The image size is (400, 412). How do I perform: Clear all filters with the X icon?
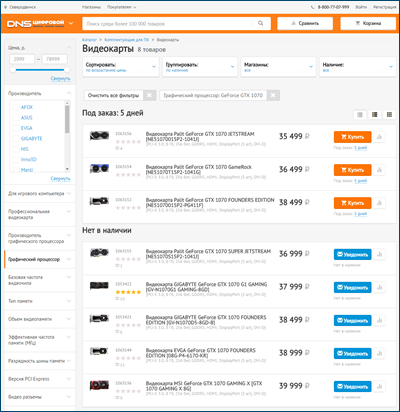pyautogui.click(x=149, y=95)
